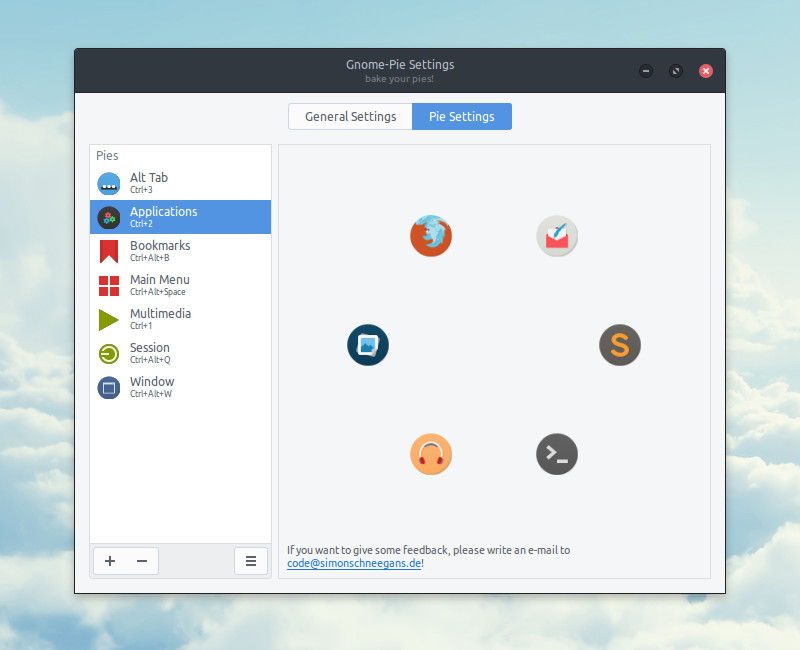Screen dimensions: 800x650
Task: Select the Bookmarks pie label
Action: [x=160, y=245]
